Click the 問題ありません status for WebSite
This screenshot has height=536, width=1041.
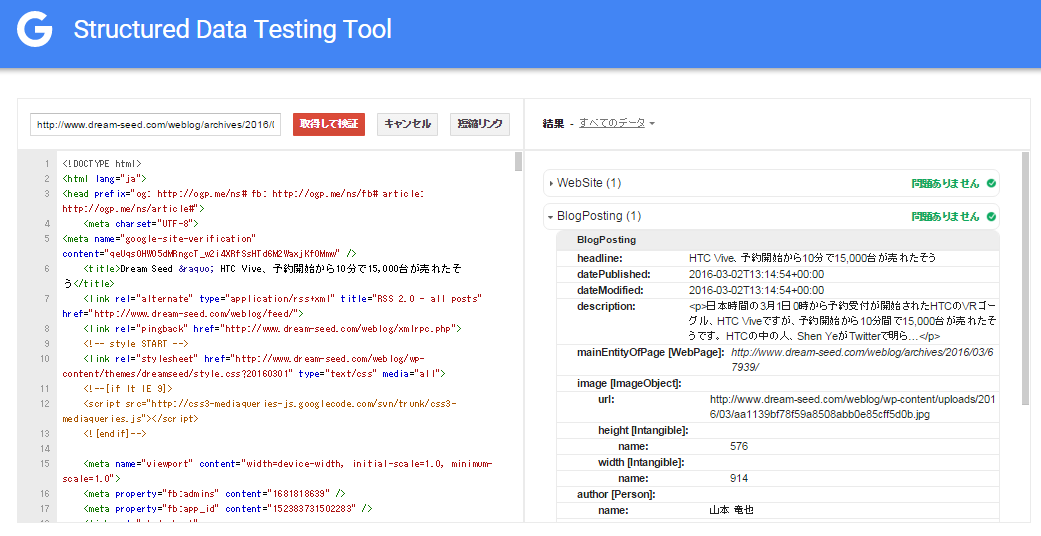945,183
